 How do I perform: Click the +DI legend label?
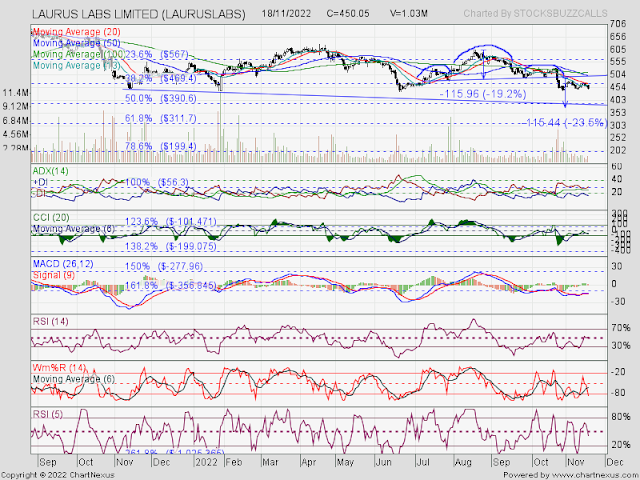[x=40, y=182]
